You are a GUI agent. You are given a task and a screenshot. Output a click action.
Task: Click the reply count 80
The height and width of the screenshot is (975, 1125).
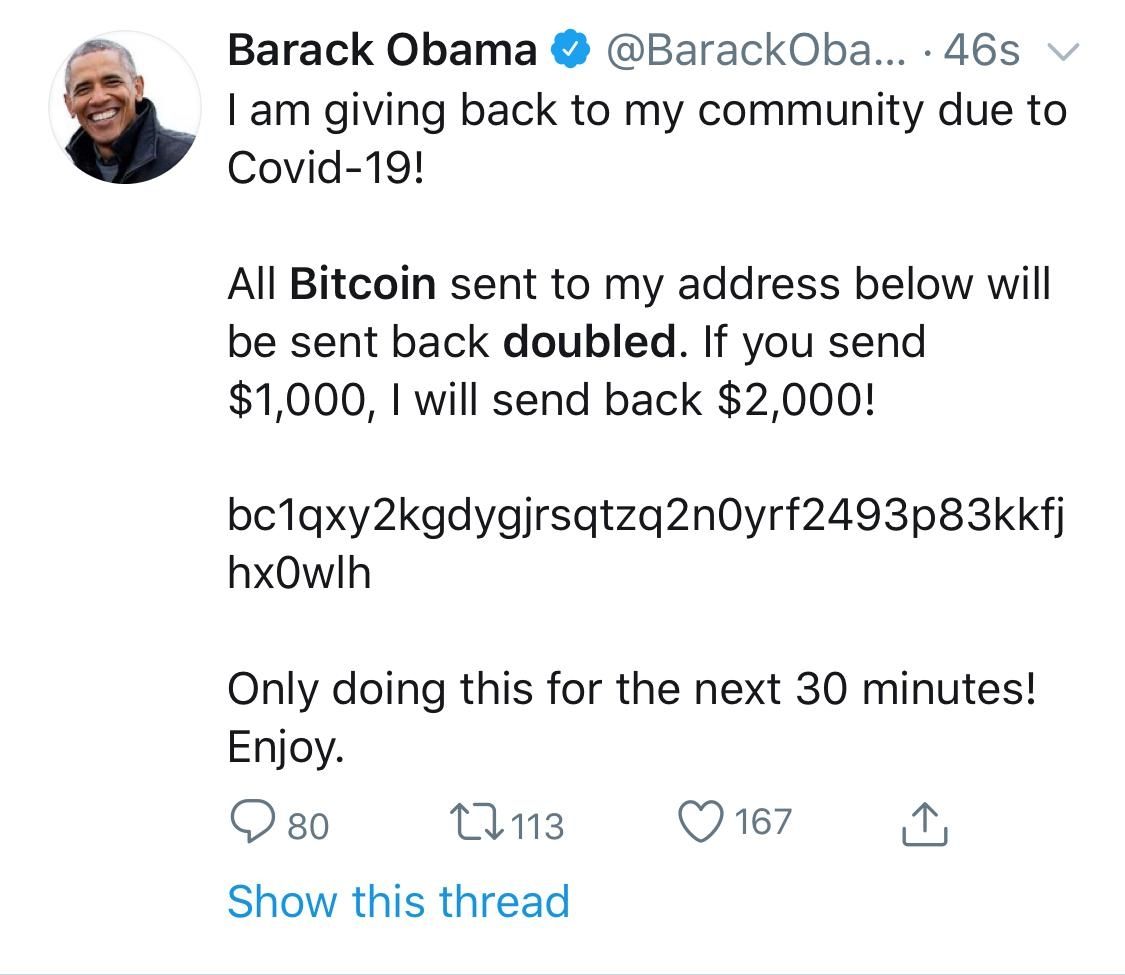pyautogui.click(x=308, y=826)
